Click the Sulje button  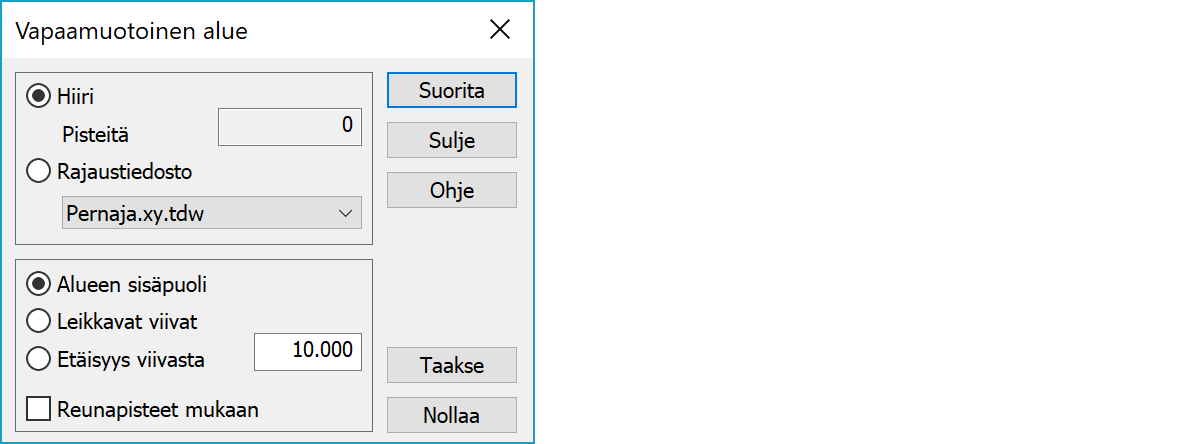tap(451, 140)
